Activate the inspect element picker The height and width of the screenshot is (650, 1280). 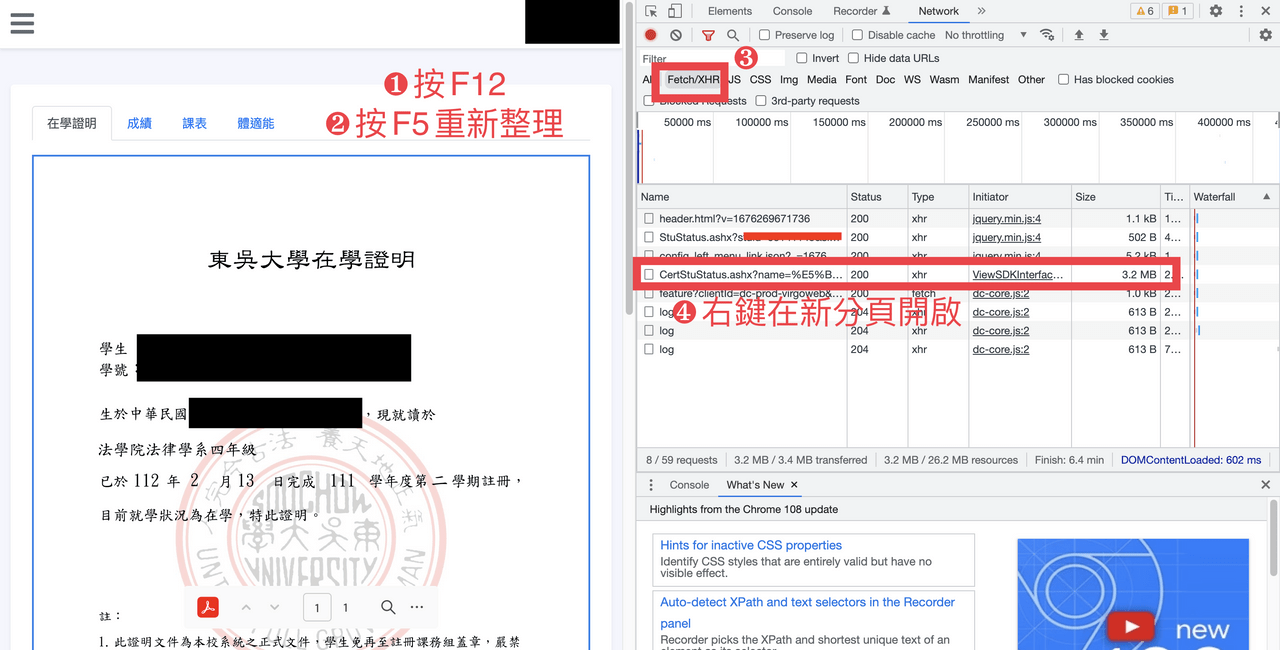(651, 11)
